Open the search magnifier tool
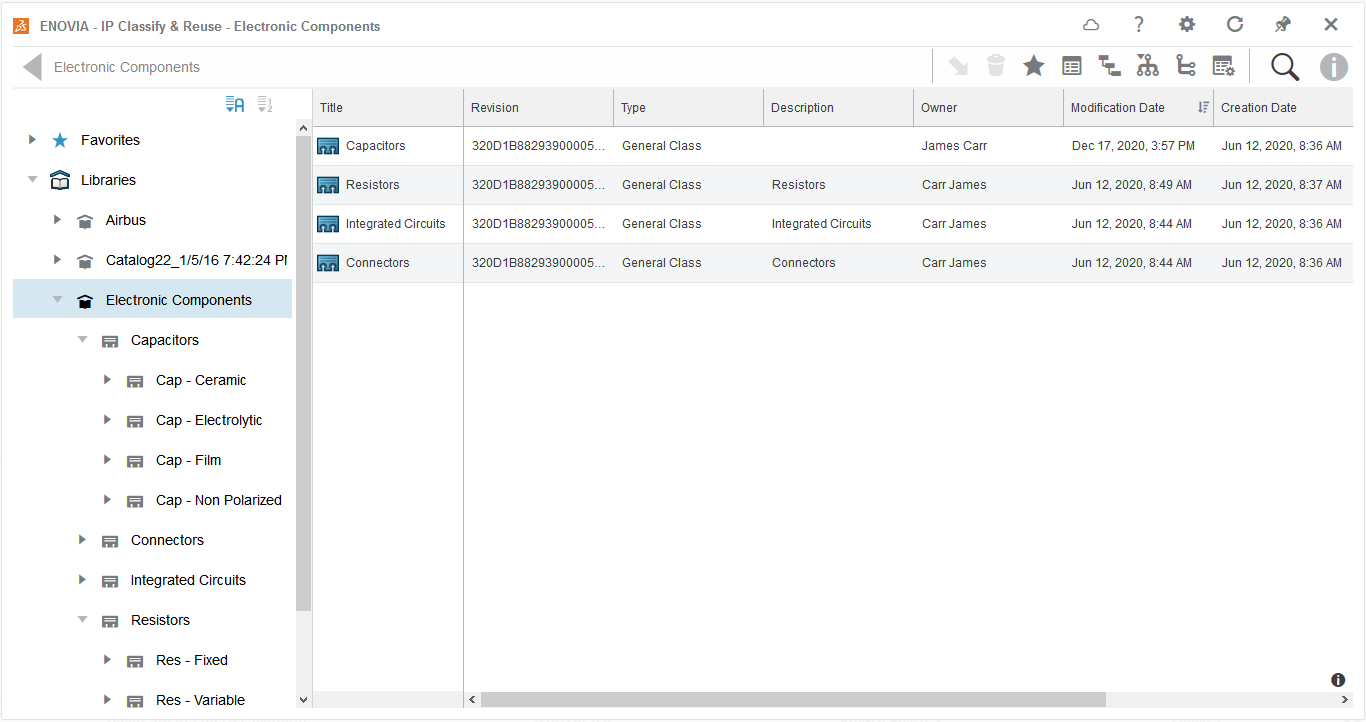 click(x=1284, y=67)
